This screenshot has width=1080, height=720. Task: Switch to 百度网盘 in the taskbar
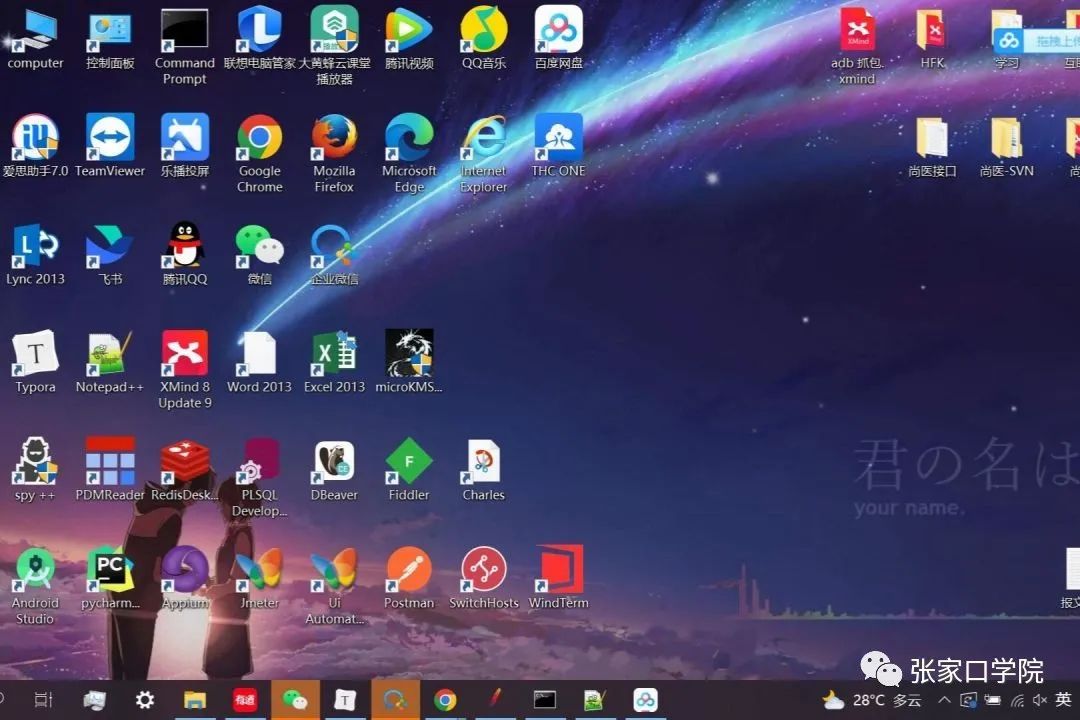(x=645, y=700)
